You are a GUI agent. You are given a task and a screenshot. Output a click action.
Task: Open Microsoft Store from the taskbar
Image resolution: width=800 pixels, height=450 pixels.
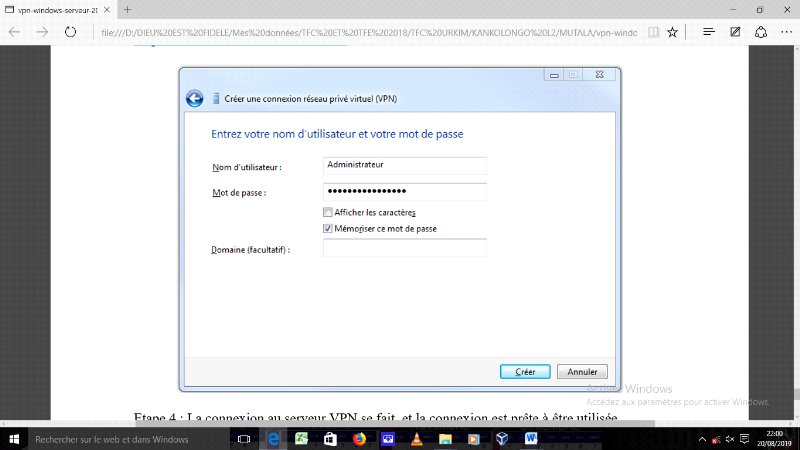330,439
